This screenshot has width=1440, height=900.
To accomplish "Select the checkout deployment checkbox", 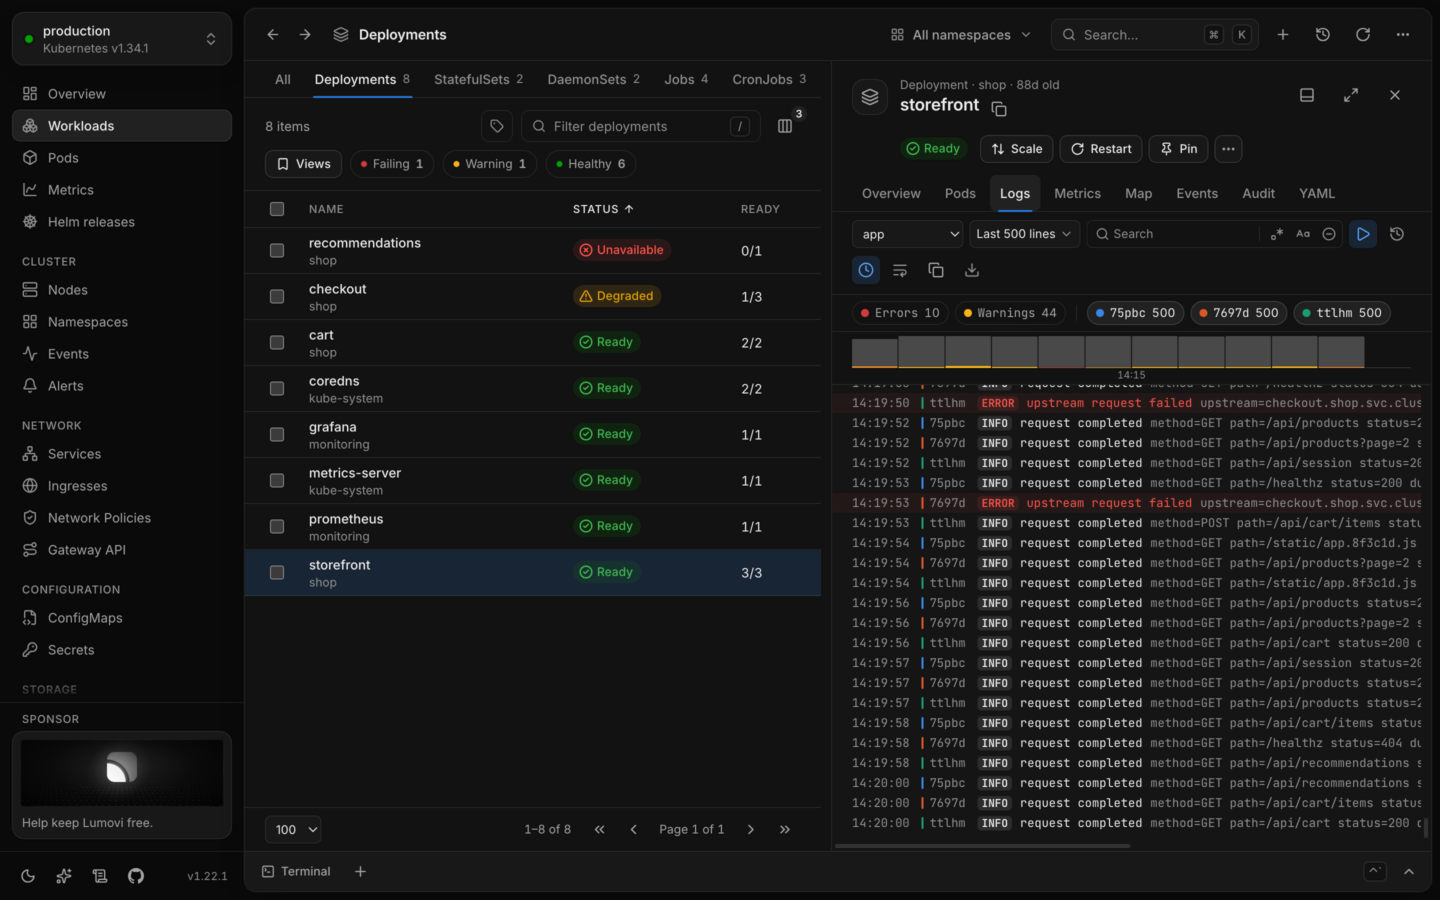I will tap(277, 297).
